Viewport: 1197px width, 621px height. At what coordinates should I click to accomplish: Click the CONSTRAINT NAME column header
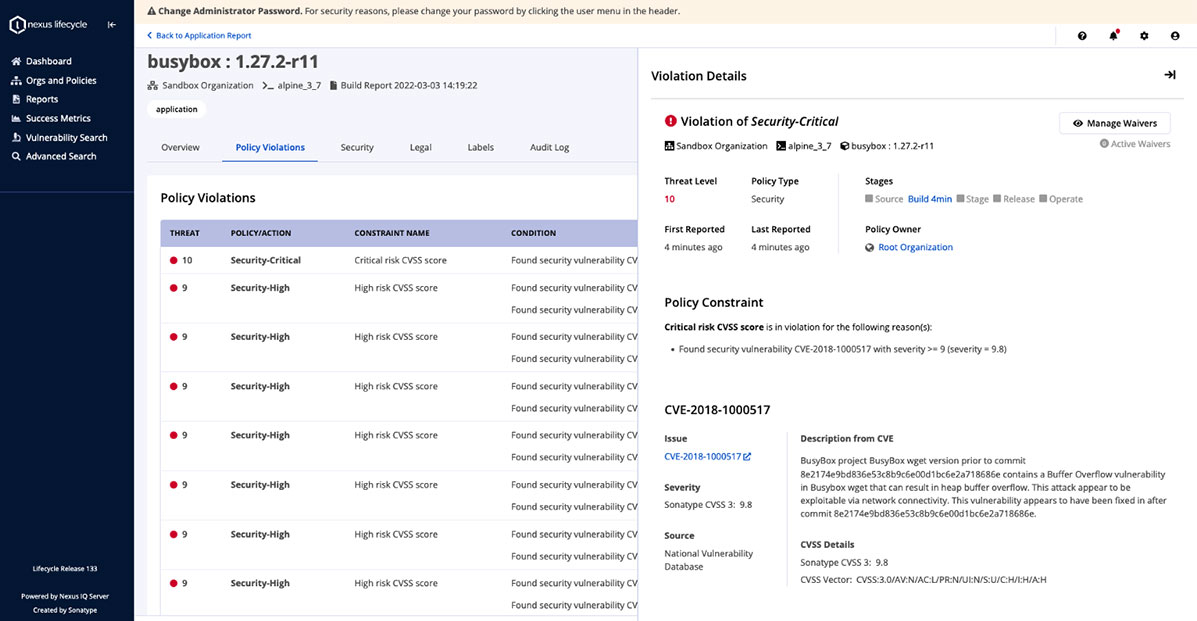coord(392,233)
